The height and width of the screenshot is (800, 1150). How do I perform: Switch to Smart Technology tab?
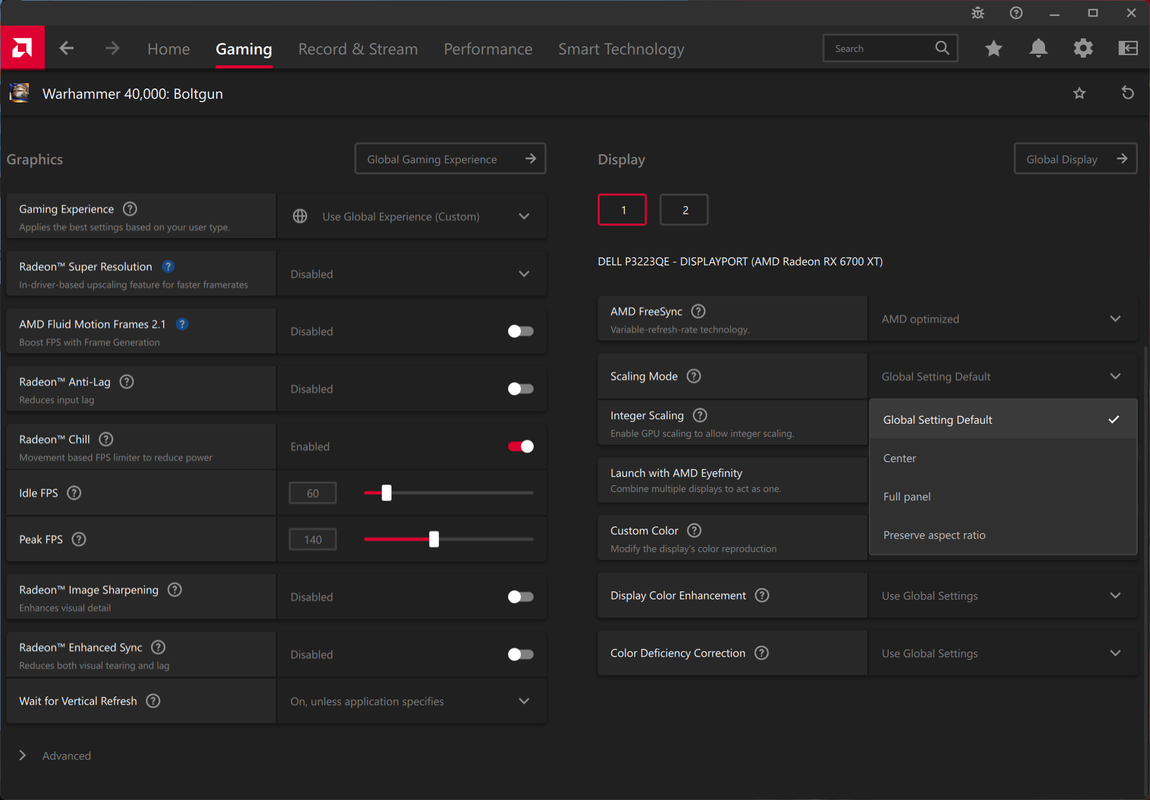click(x=621, y=49)
